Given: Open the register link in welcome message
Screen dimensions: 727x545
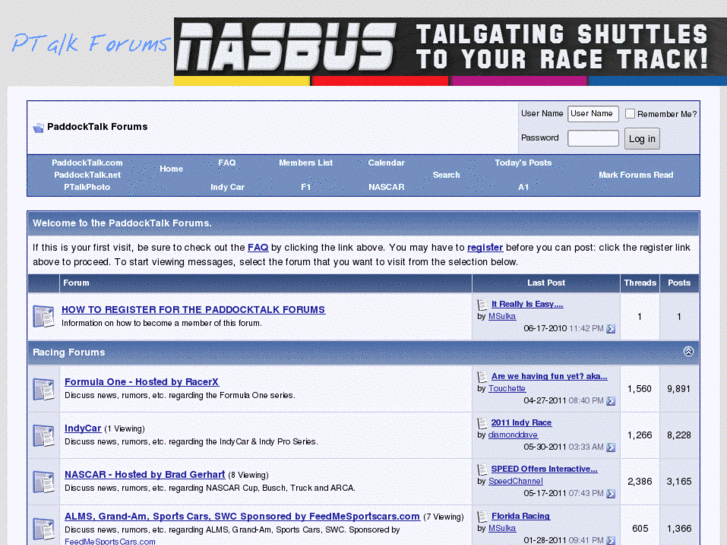Looking at the screenshot, I should point(485,248).
